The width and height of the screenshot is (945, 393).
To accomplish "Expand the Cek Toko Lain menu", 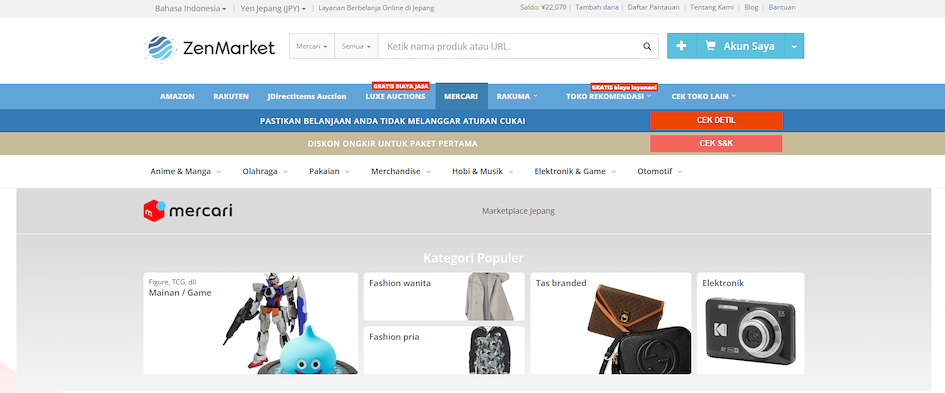I will [x=703, y=96].
